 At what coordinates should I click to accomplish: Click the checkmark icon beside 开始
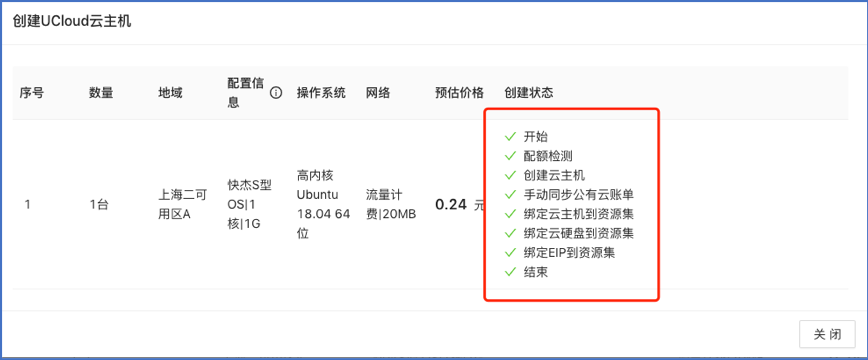coord(510,136)
